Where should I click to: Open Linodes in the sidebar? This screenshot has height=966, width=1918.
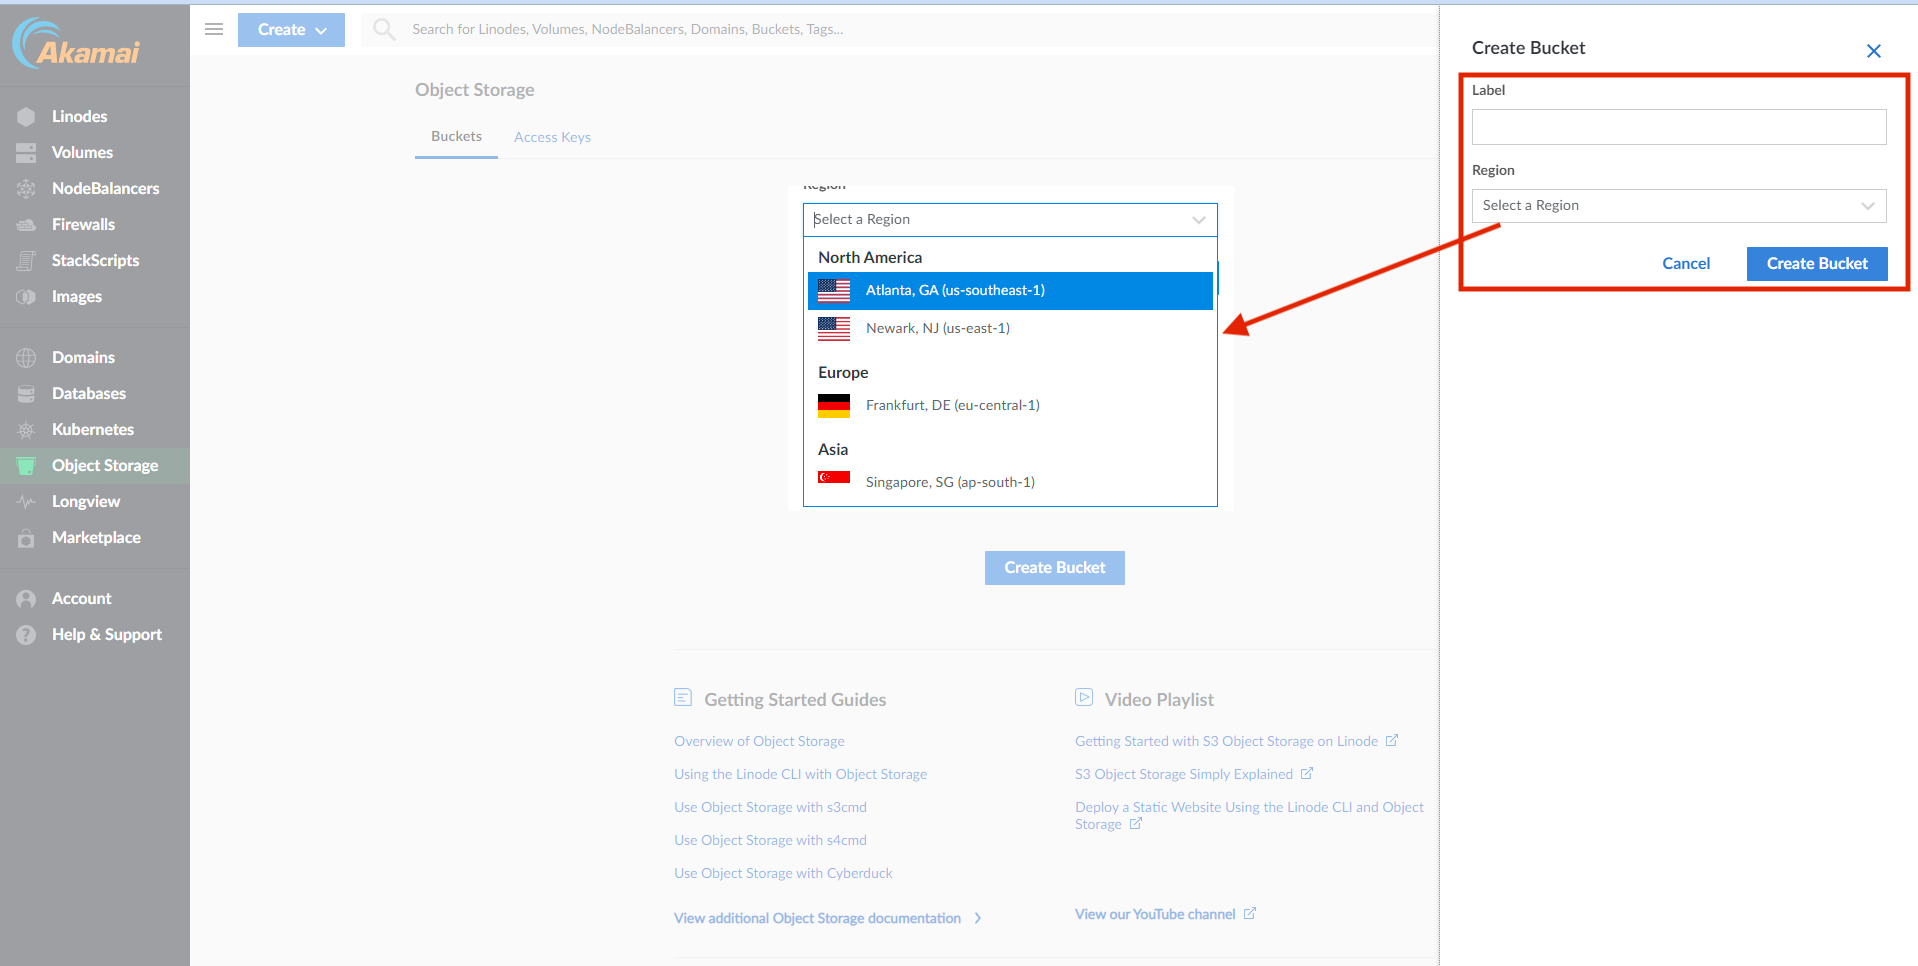point(95,116)
